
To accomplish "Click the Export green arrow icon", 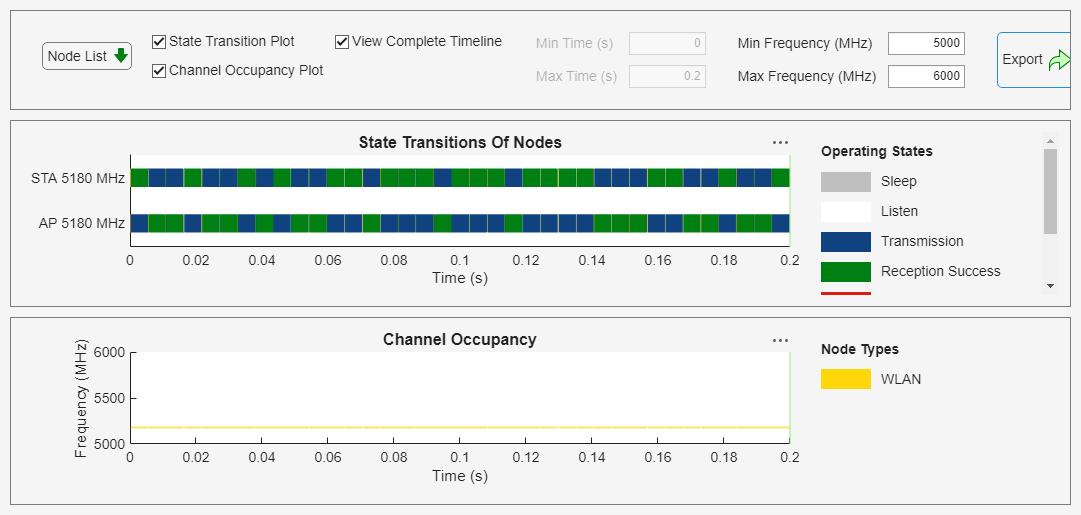I will (x=1058, y=60).
